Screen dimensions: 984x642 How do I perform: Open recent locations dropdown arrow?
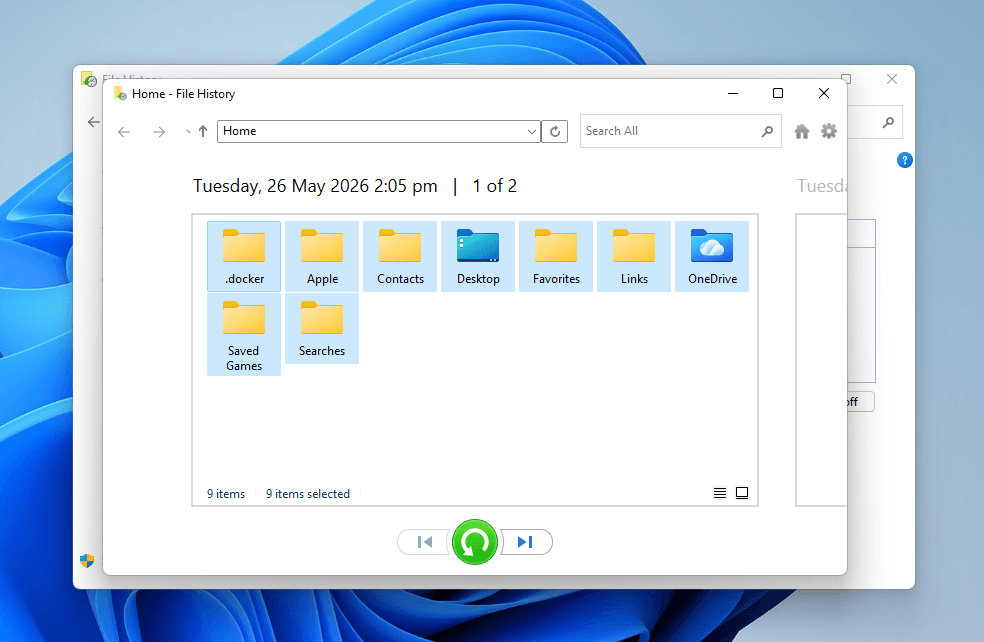click(188, 132)
